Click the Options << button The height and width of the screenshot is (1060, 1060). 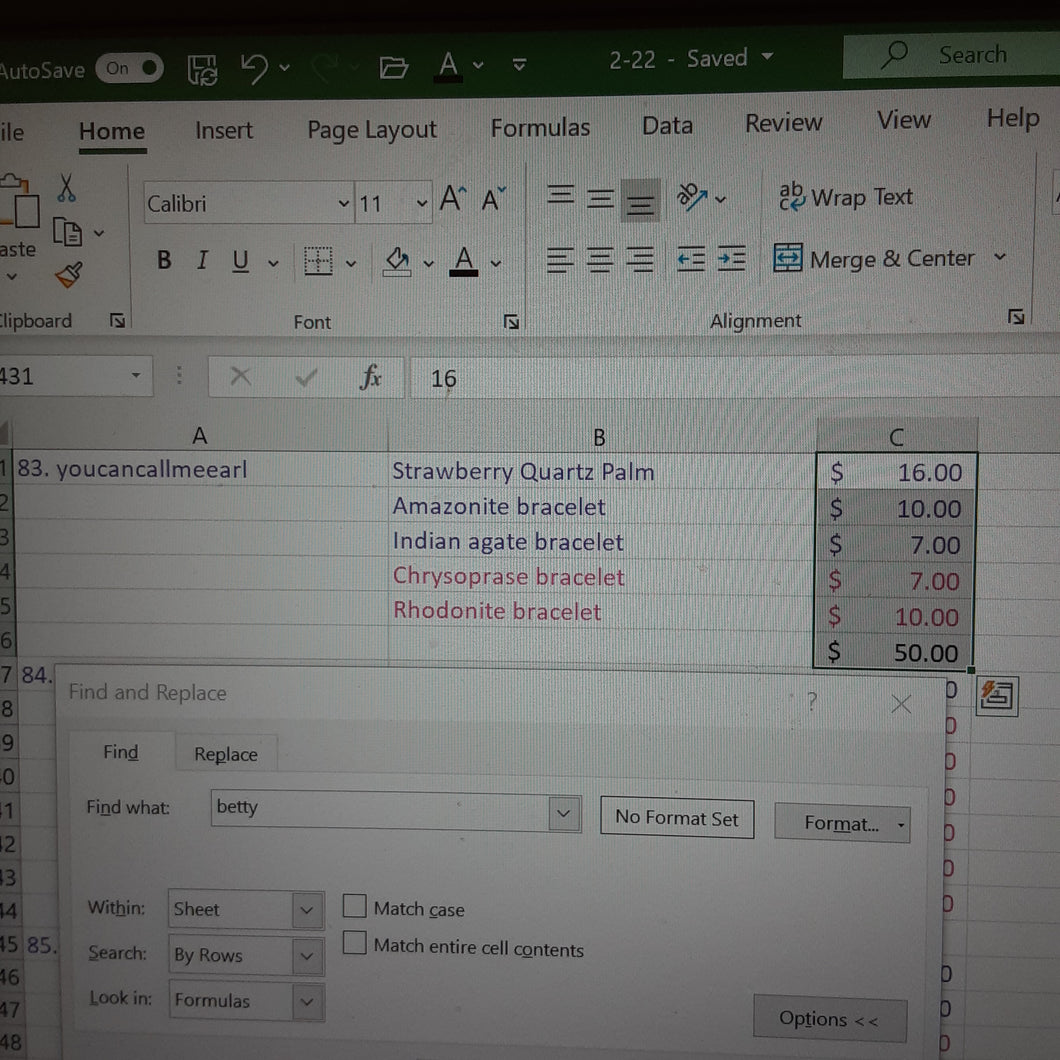coord(830,1019)
